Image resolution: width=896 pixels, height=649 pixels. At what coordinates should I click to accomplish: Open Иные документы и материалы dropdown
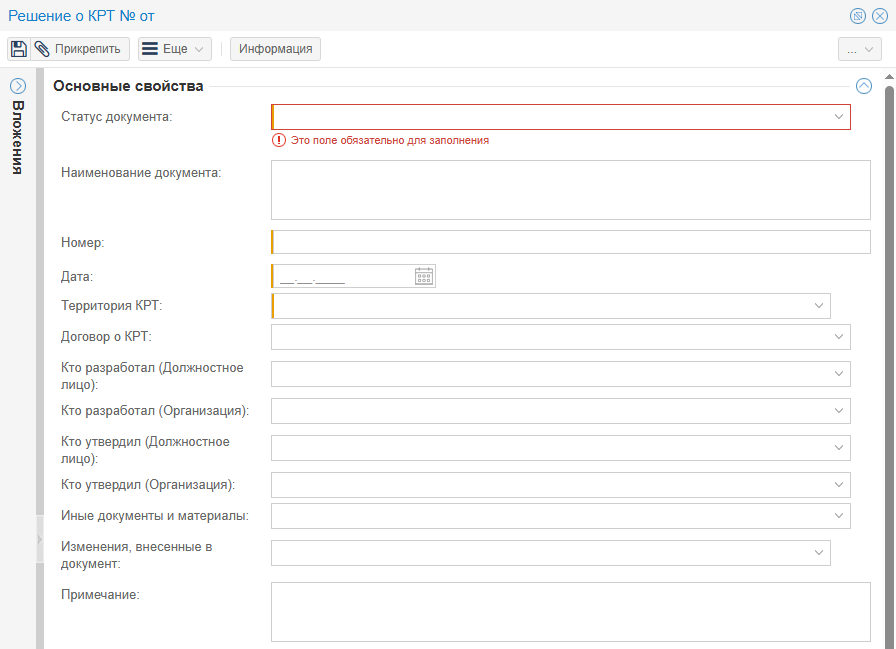[x=839, y=516]
